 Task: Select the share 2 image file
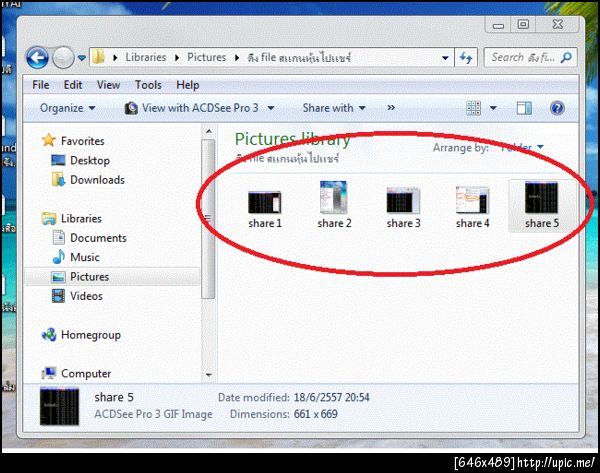coord(334,205)
